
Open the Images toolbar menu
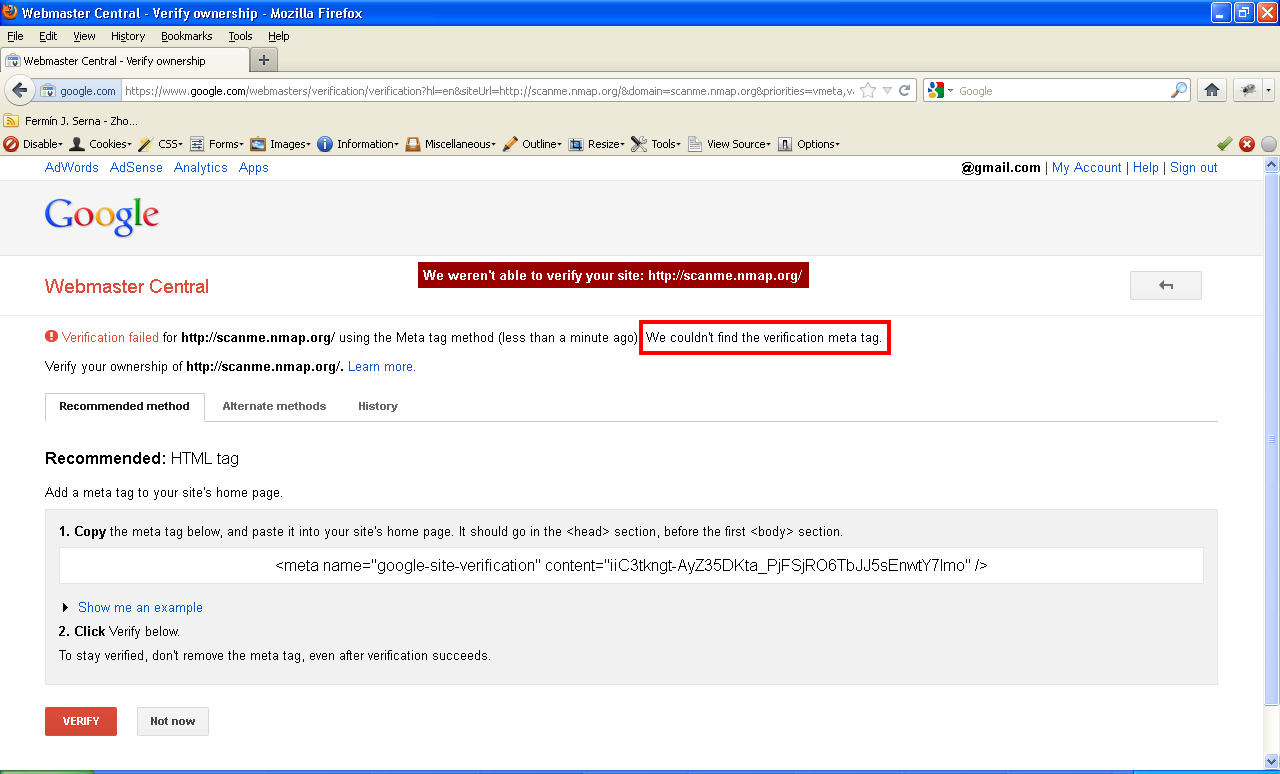280,144
